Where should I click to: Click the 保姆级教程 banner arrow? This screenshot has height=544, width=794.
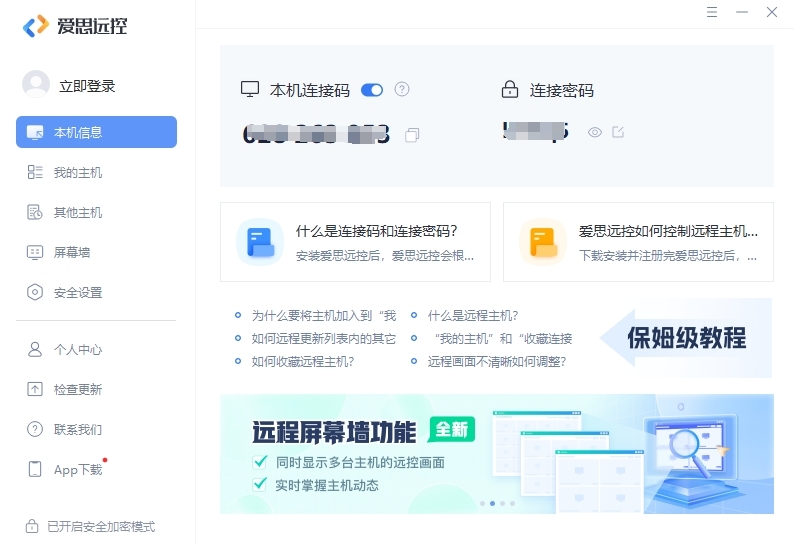coord(686,338)
